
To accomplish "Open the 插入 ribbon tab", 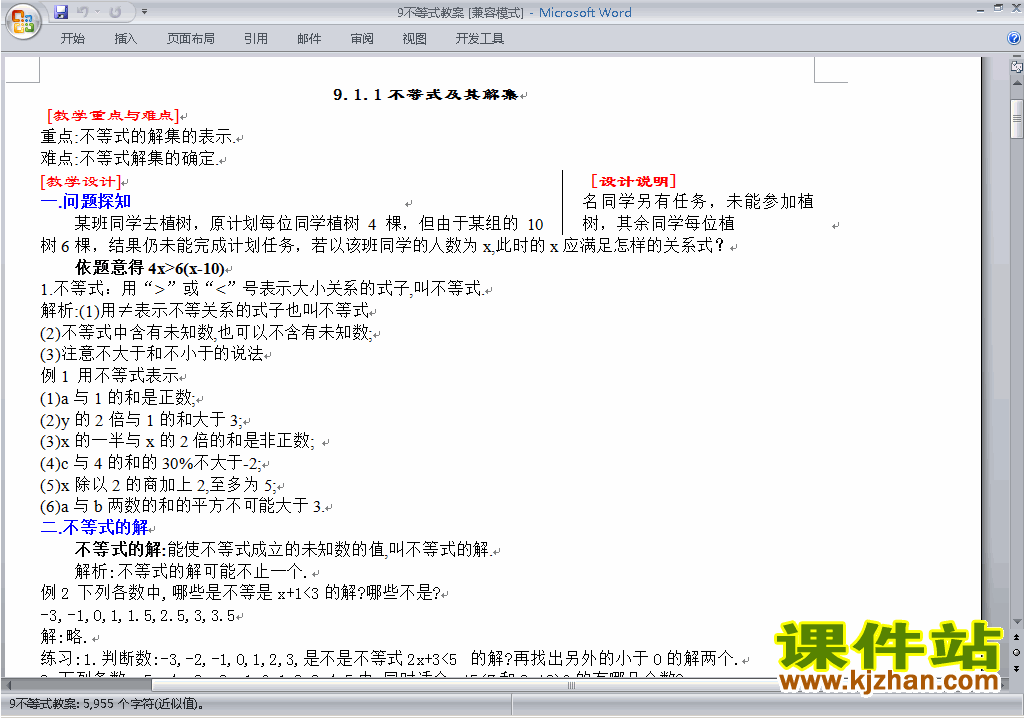I will click(x=125, y=39).
